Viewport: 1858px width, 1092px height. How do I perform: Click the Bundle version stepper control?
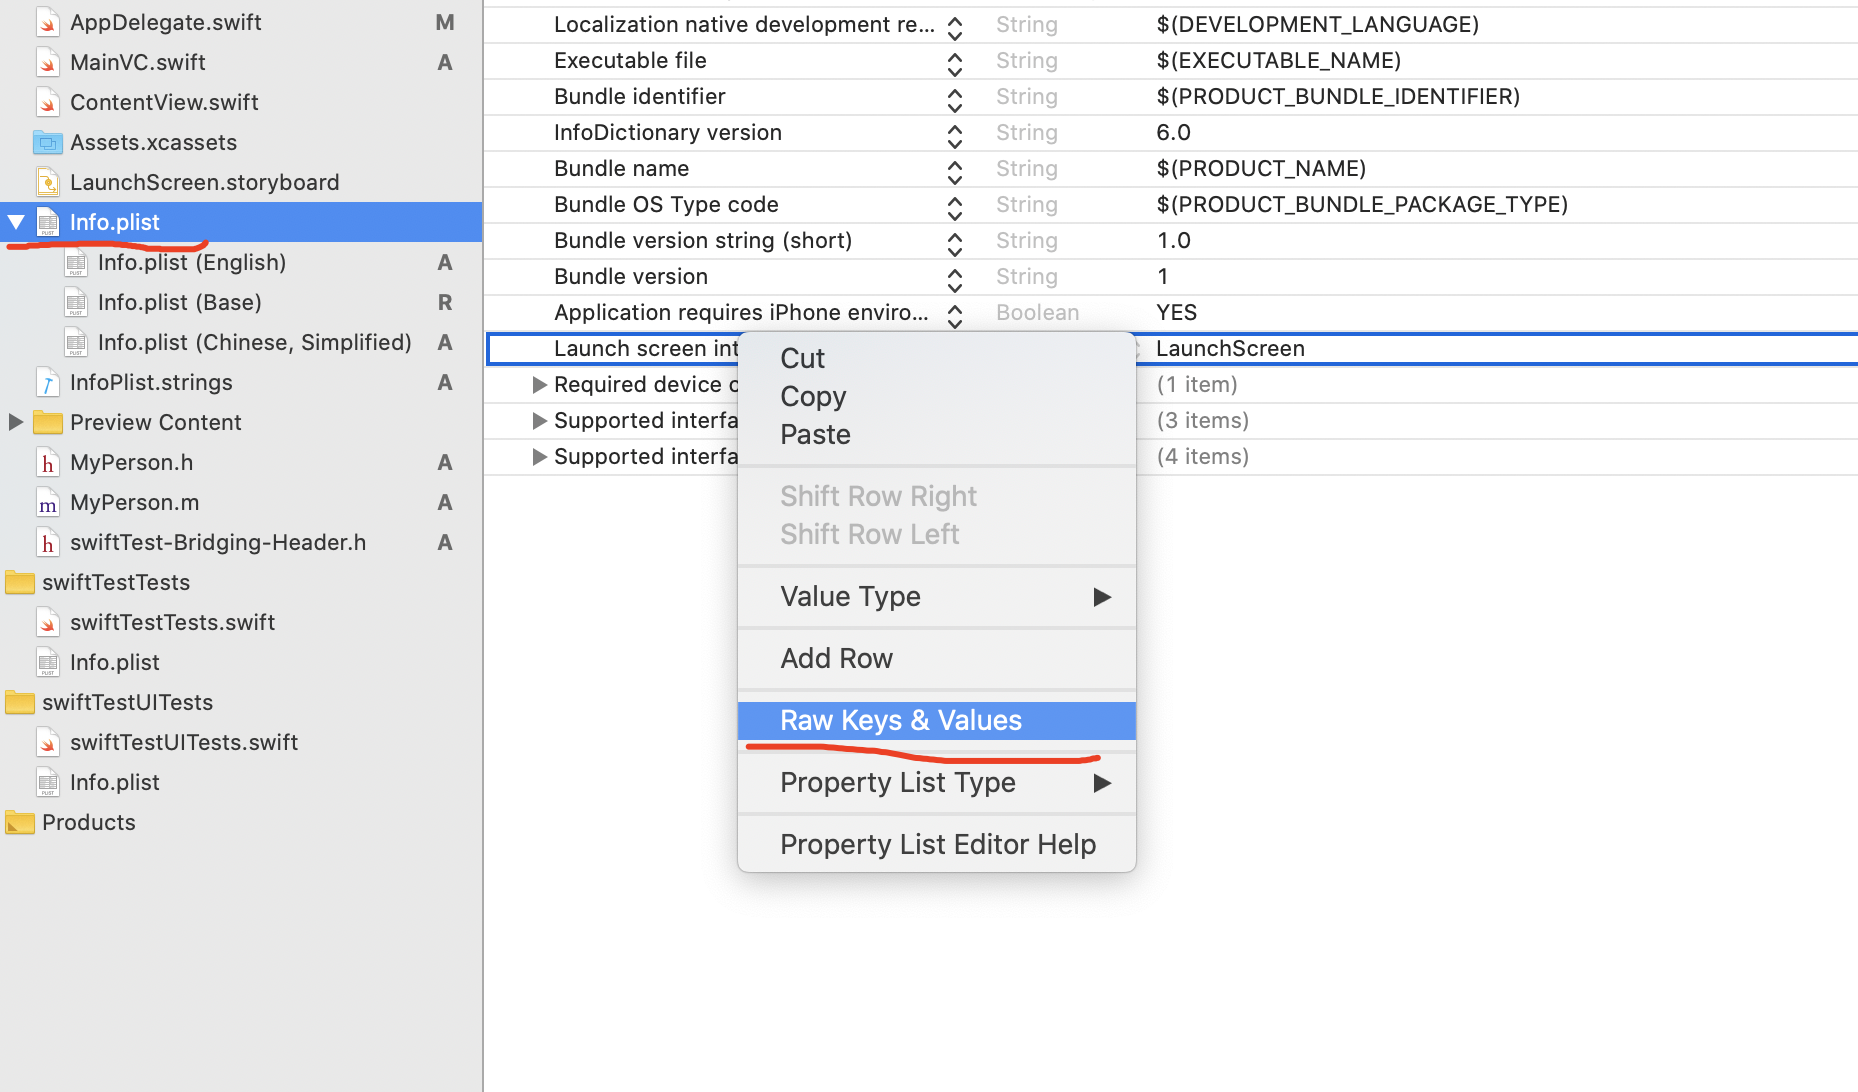[955, 277]
